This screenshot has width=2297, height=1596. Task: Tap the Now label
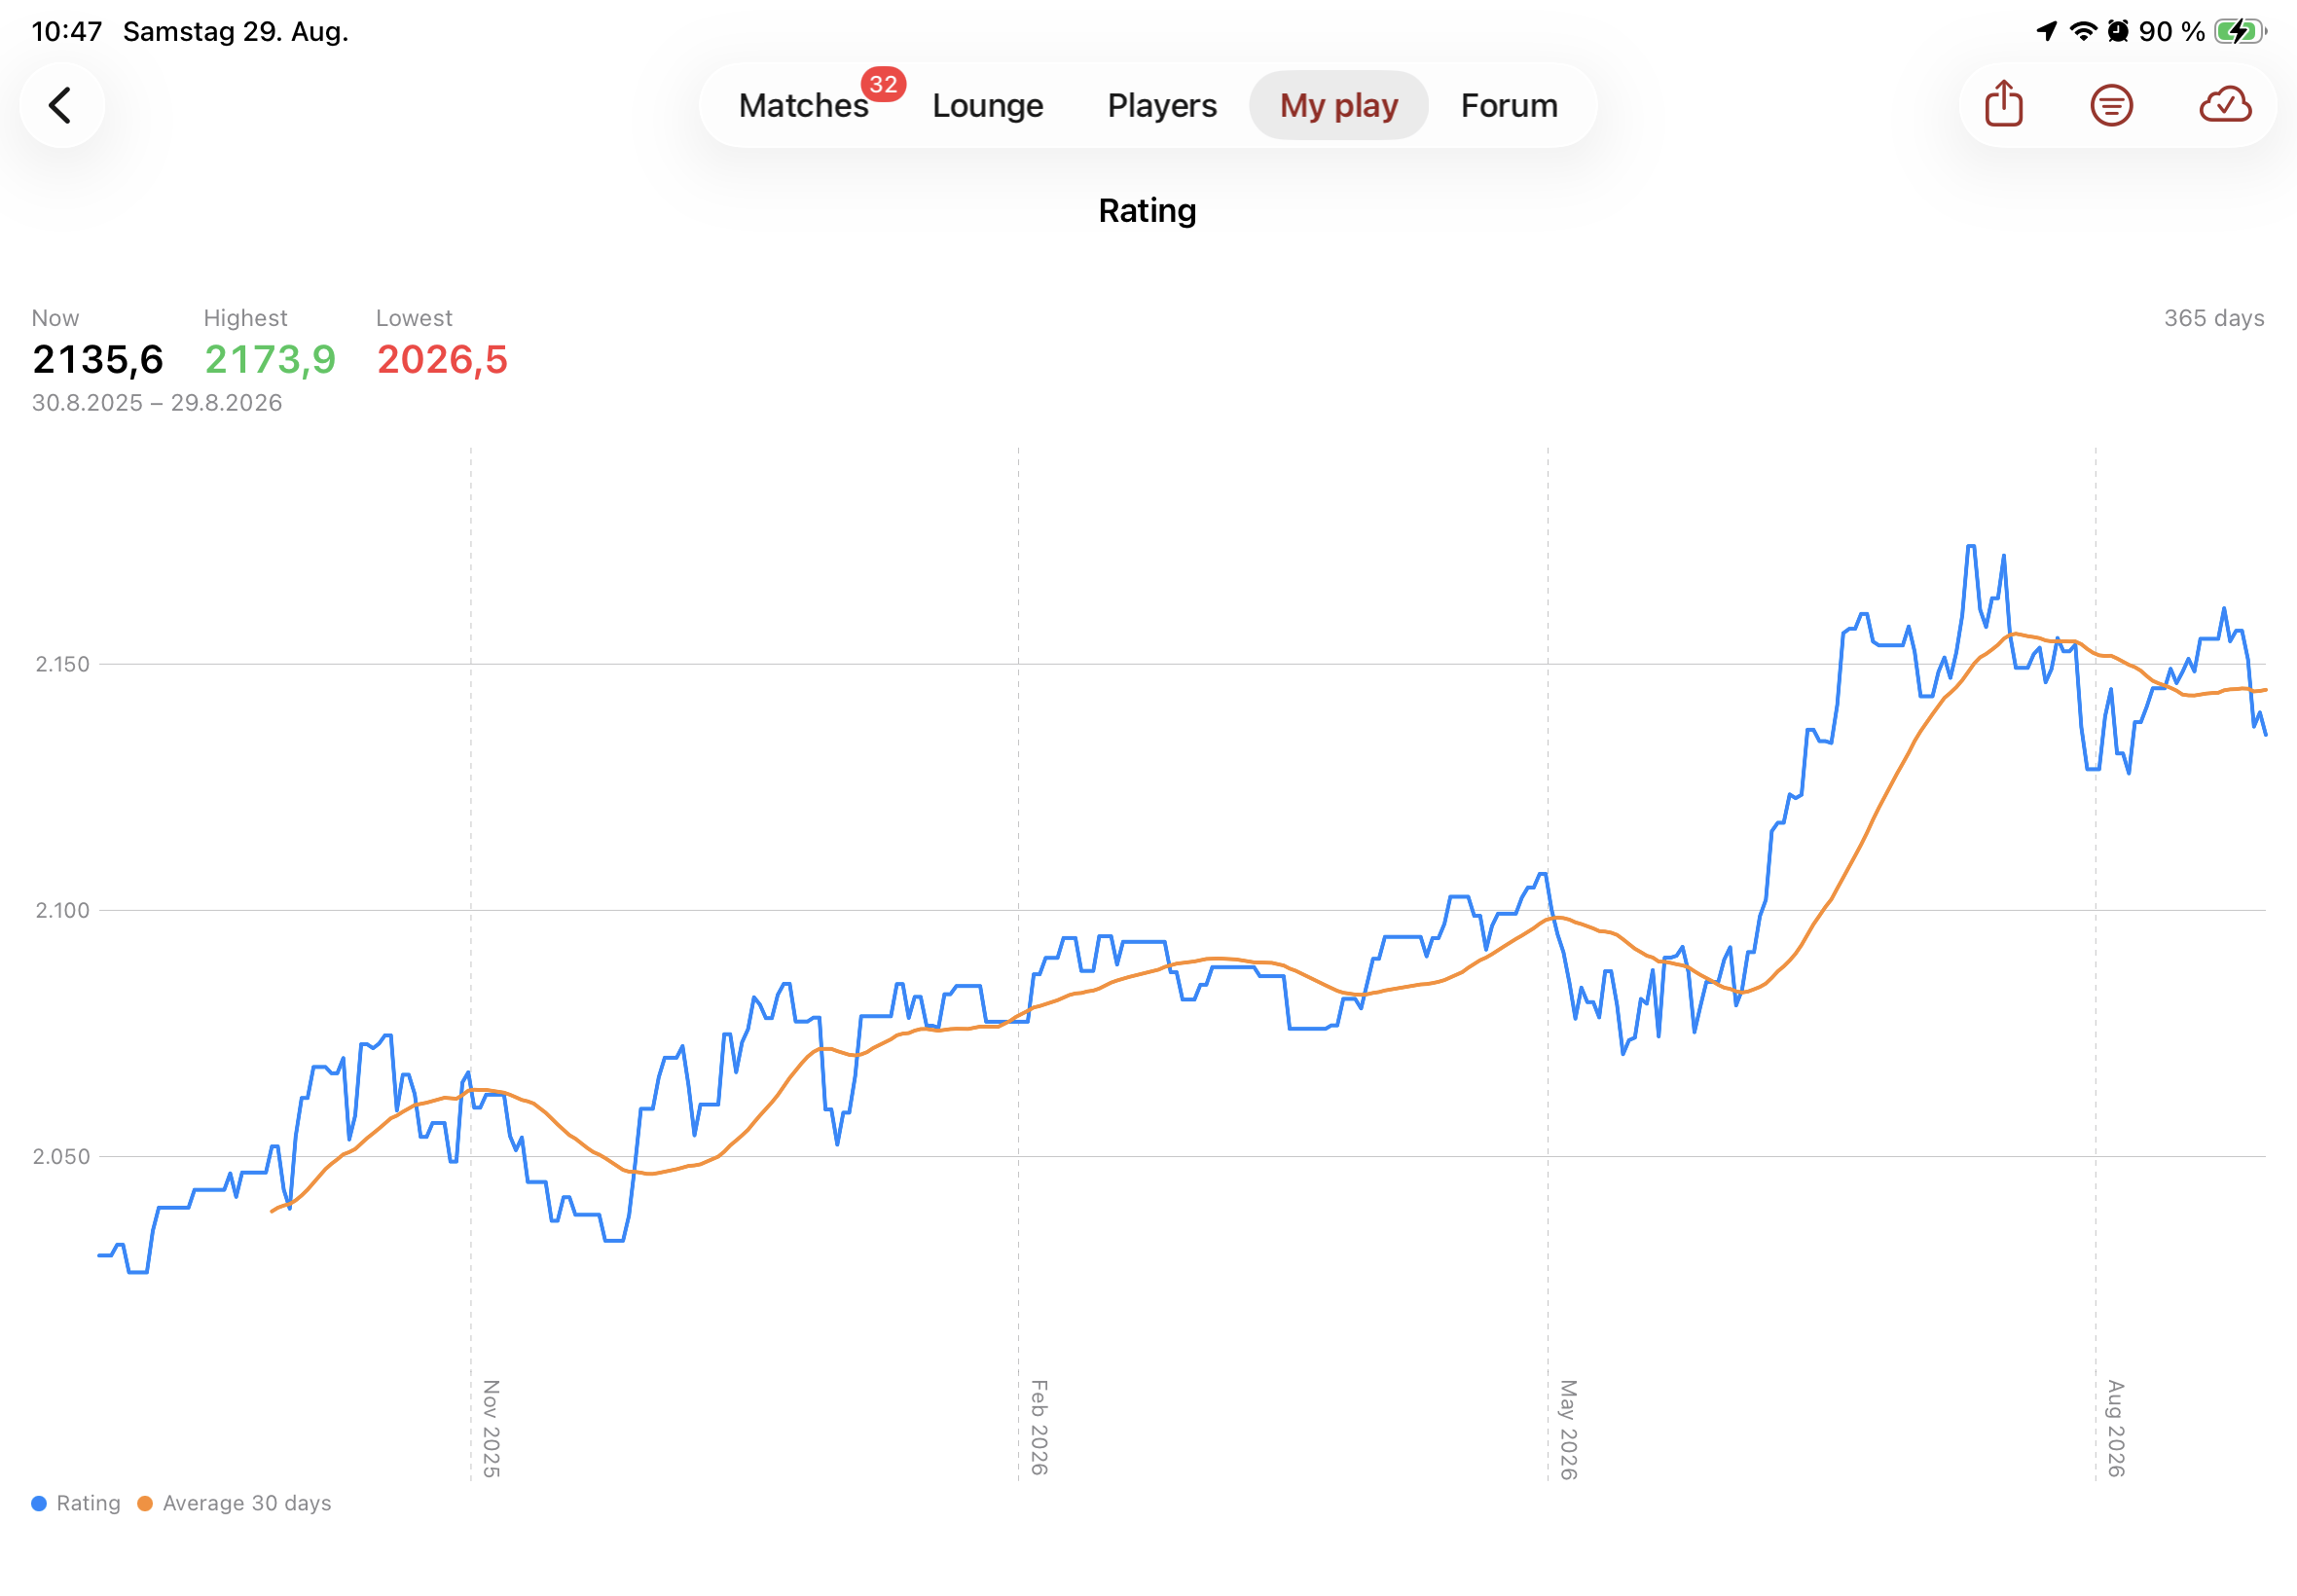click(x=55, y=318)
